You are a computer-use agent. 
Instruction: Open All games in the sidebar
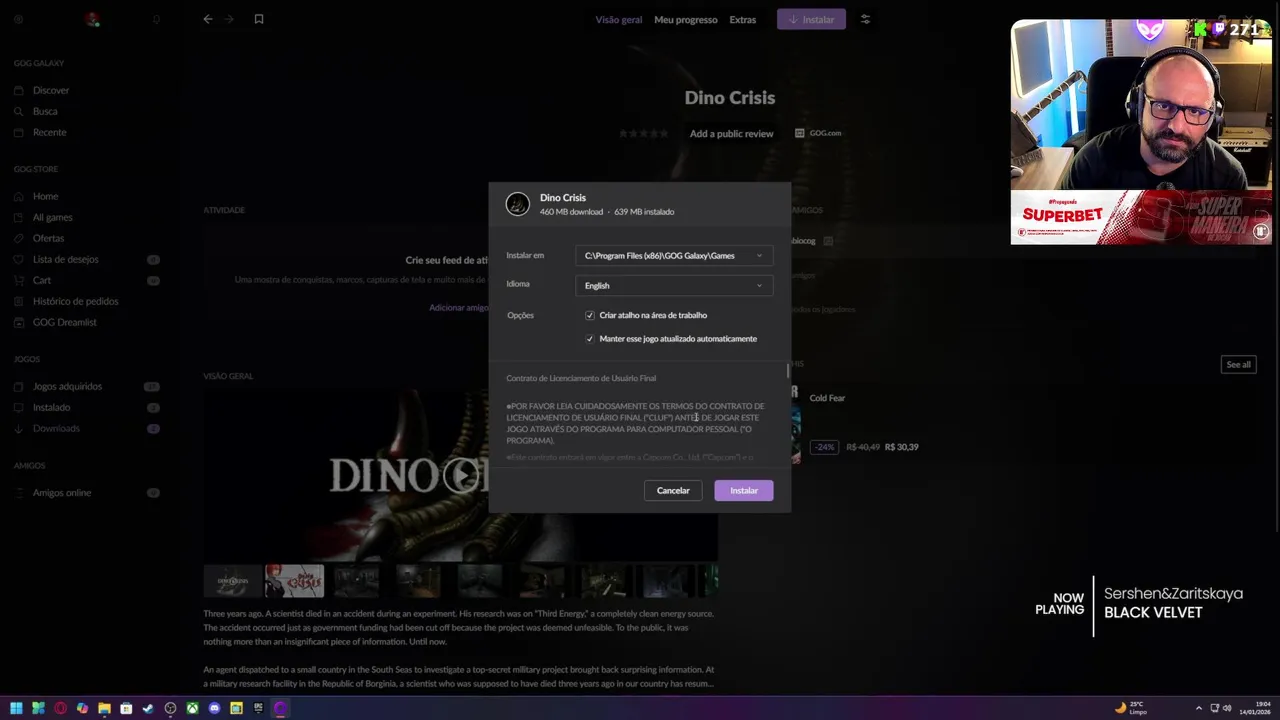[x=52, y=217]
